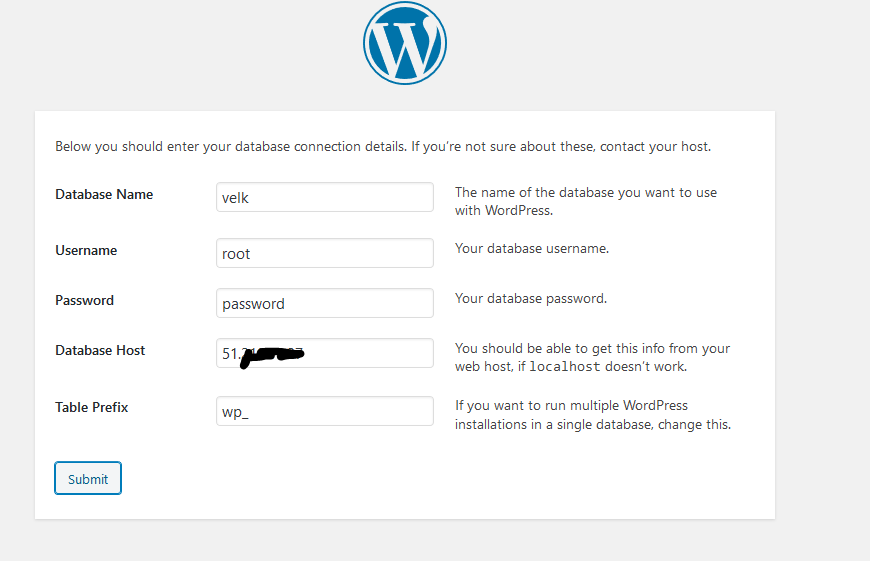Click into the Username field containing root
This screenshot has height=561, width=870.
pos(324,253)
